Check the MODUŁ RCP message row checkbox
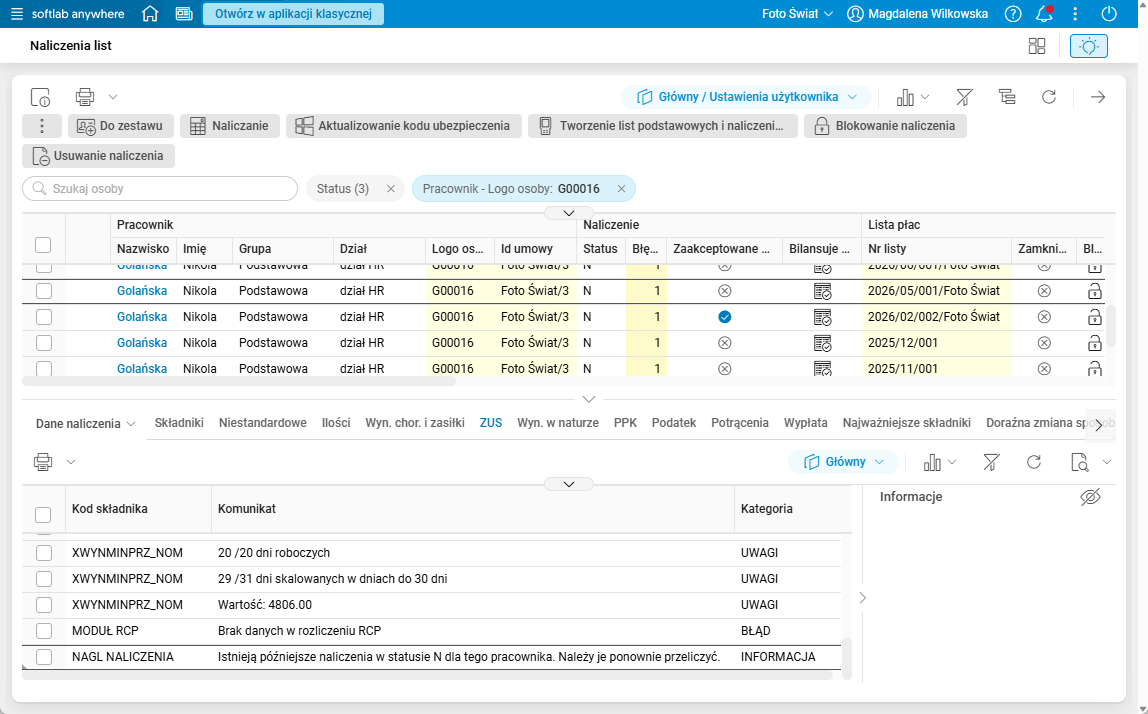Image resolution: width=1148 pixels, height=714 pixels. coord(44,631)
